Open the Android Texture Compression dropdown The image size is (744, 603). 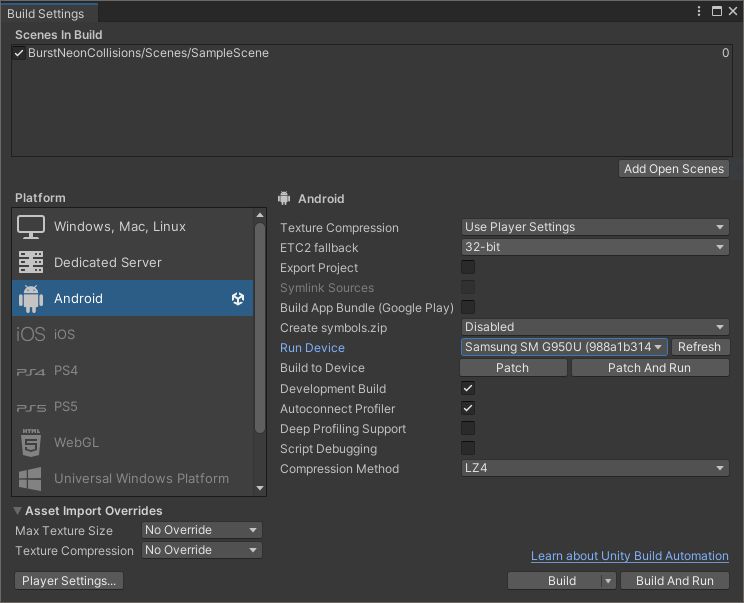(x=595, y=227)
